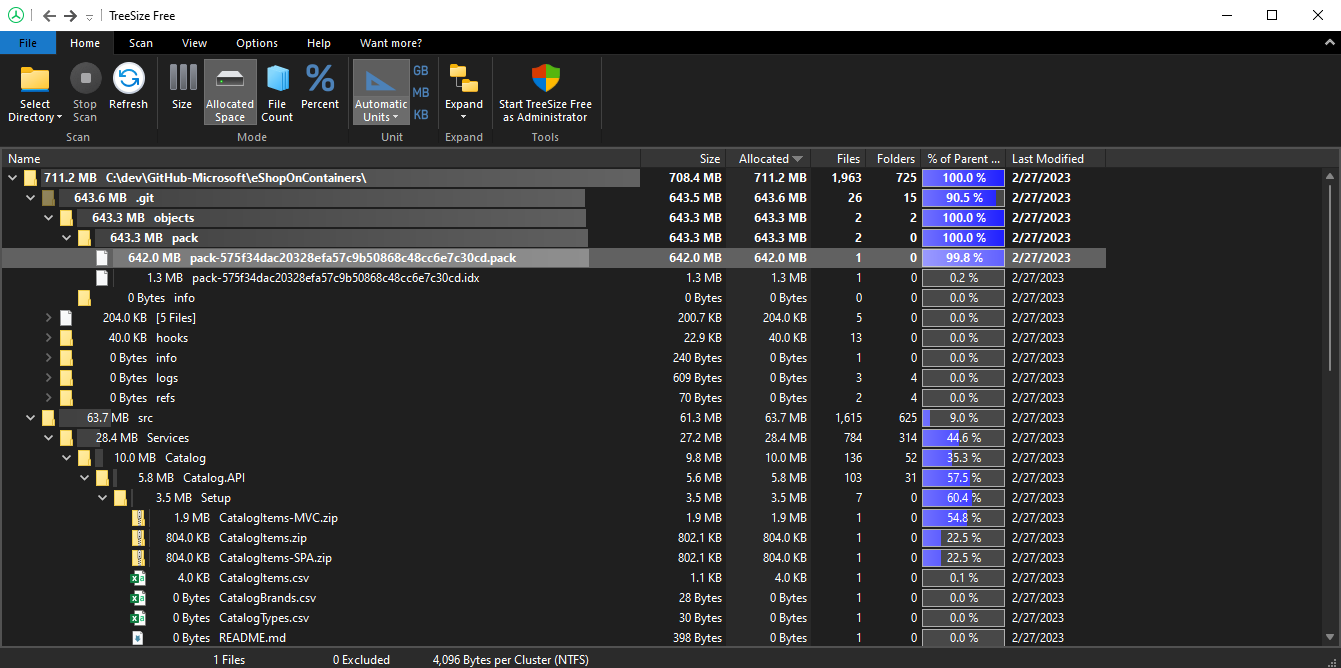Collapse the objects folder
1341x668 pixels.
pyautogui.click(x=48, y=218)
